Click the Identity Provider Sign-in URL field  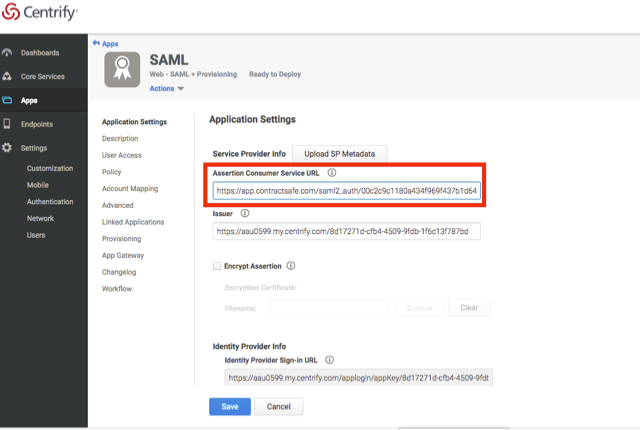coord(359,378)
